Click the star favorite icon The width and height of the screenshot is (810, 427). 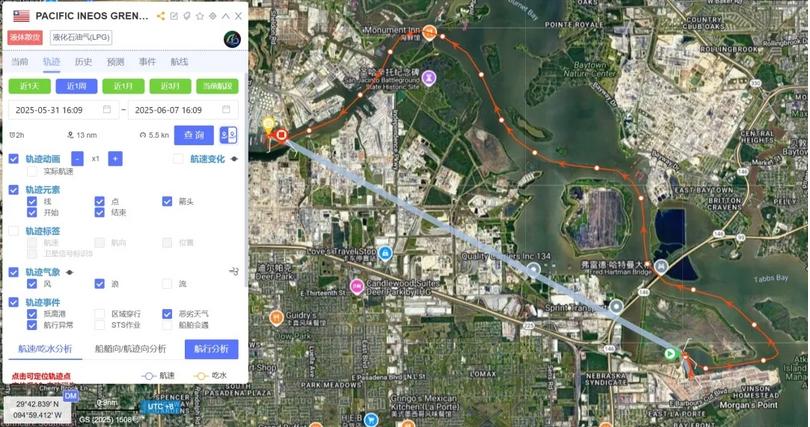click(200, 16)
